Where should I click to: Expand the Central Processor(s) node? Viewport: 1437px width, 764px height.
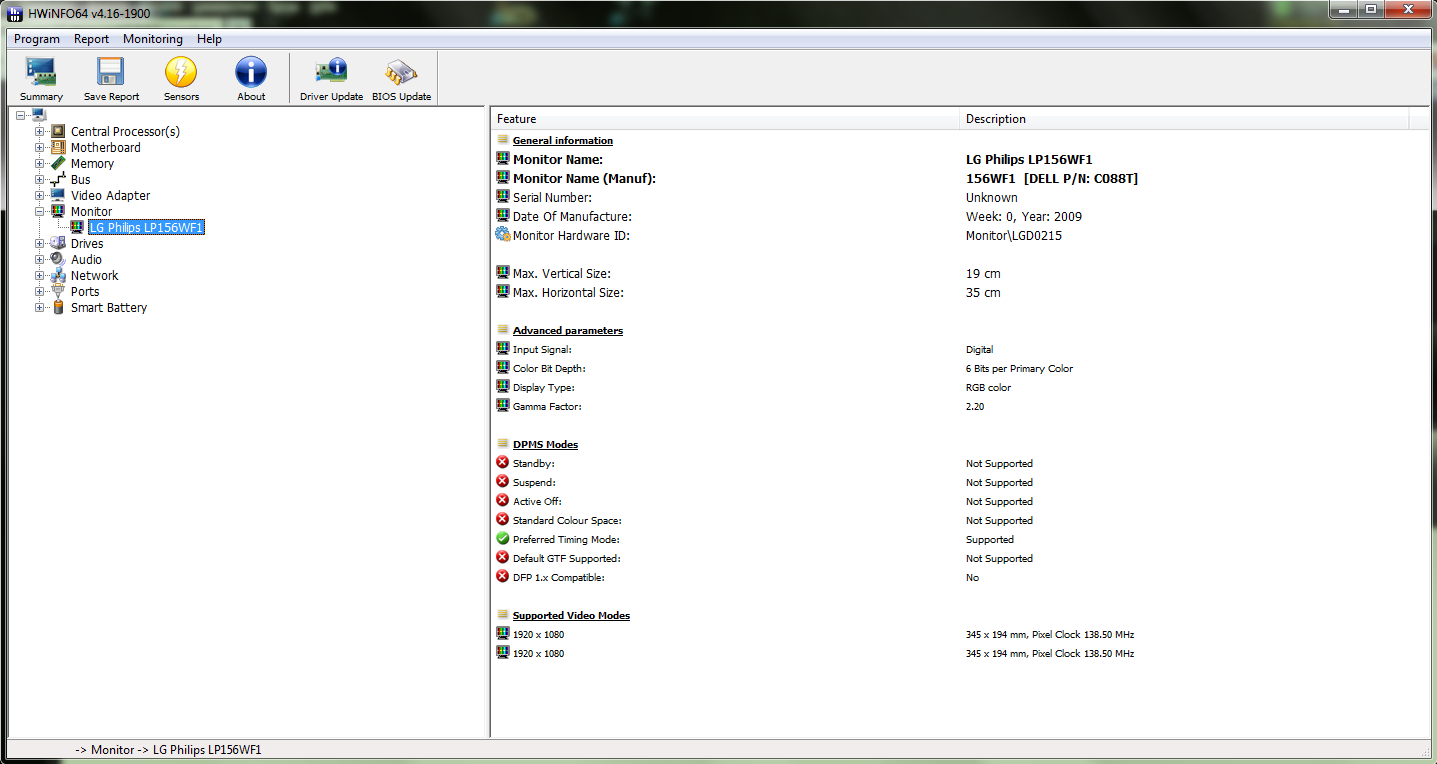point(40,131)
